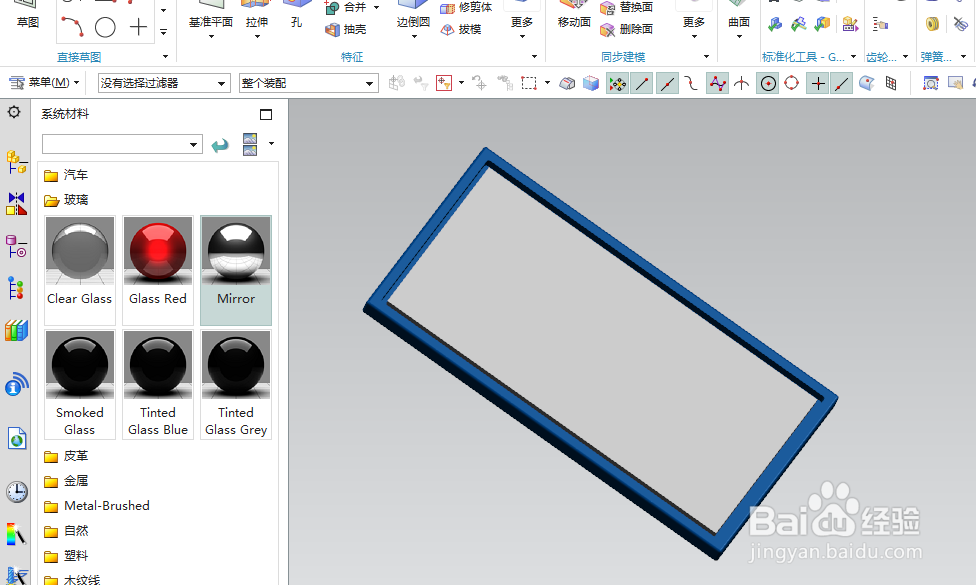Click the green material return arrow
Screen dimensions: 976x585
point(220,146)
